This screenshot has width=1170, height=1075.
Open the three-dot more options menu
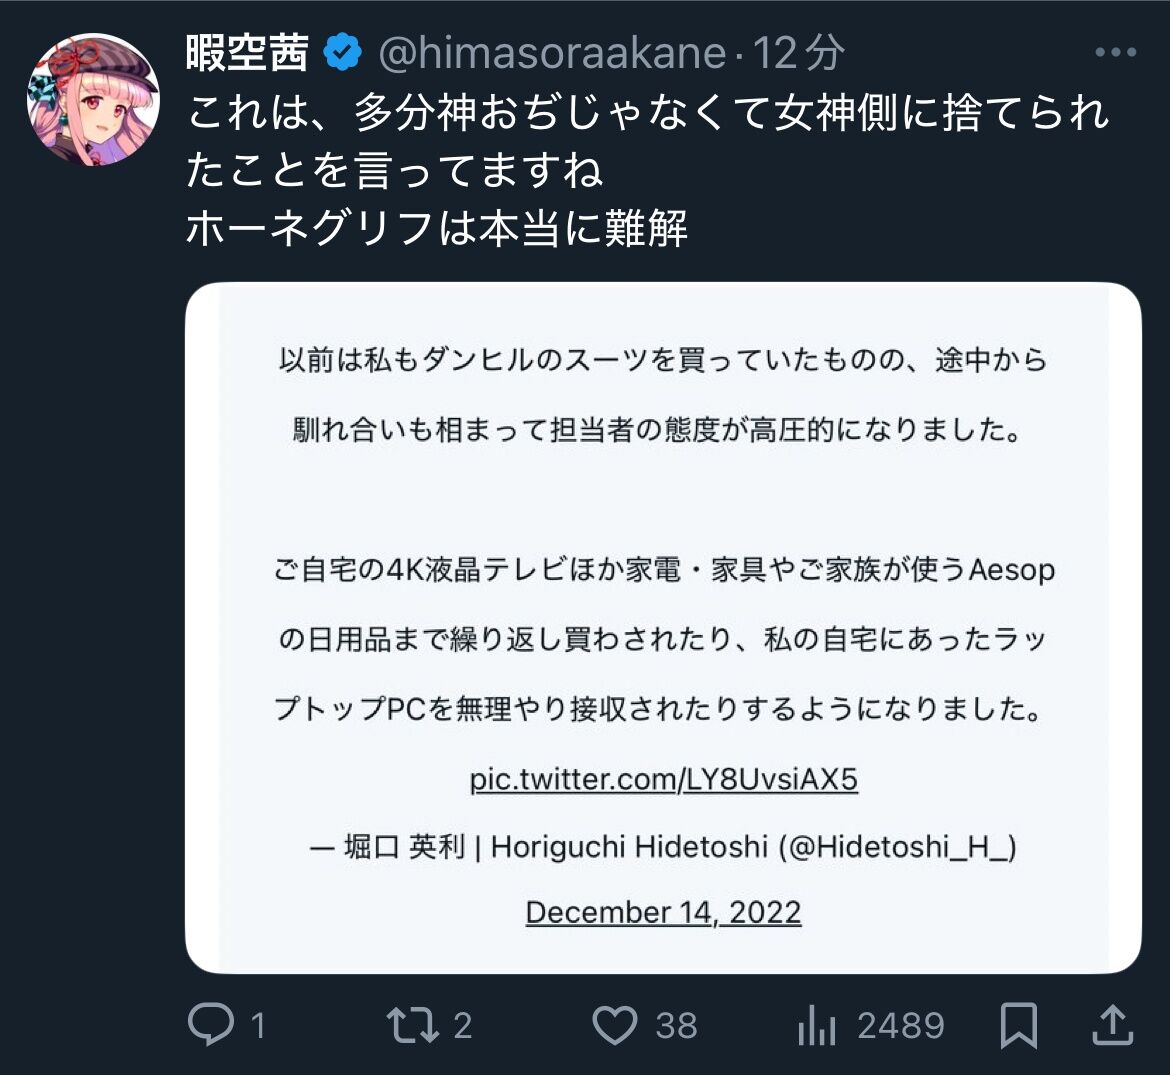click(x=1116, y=52)
